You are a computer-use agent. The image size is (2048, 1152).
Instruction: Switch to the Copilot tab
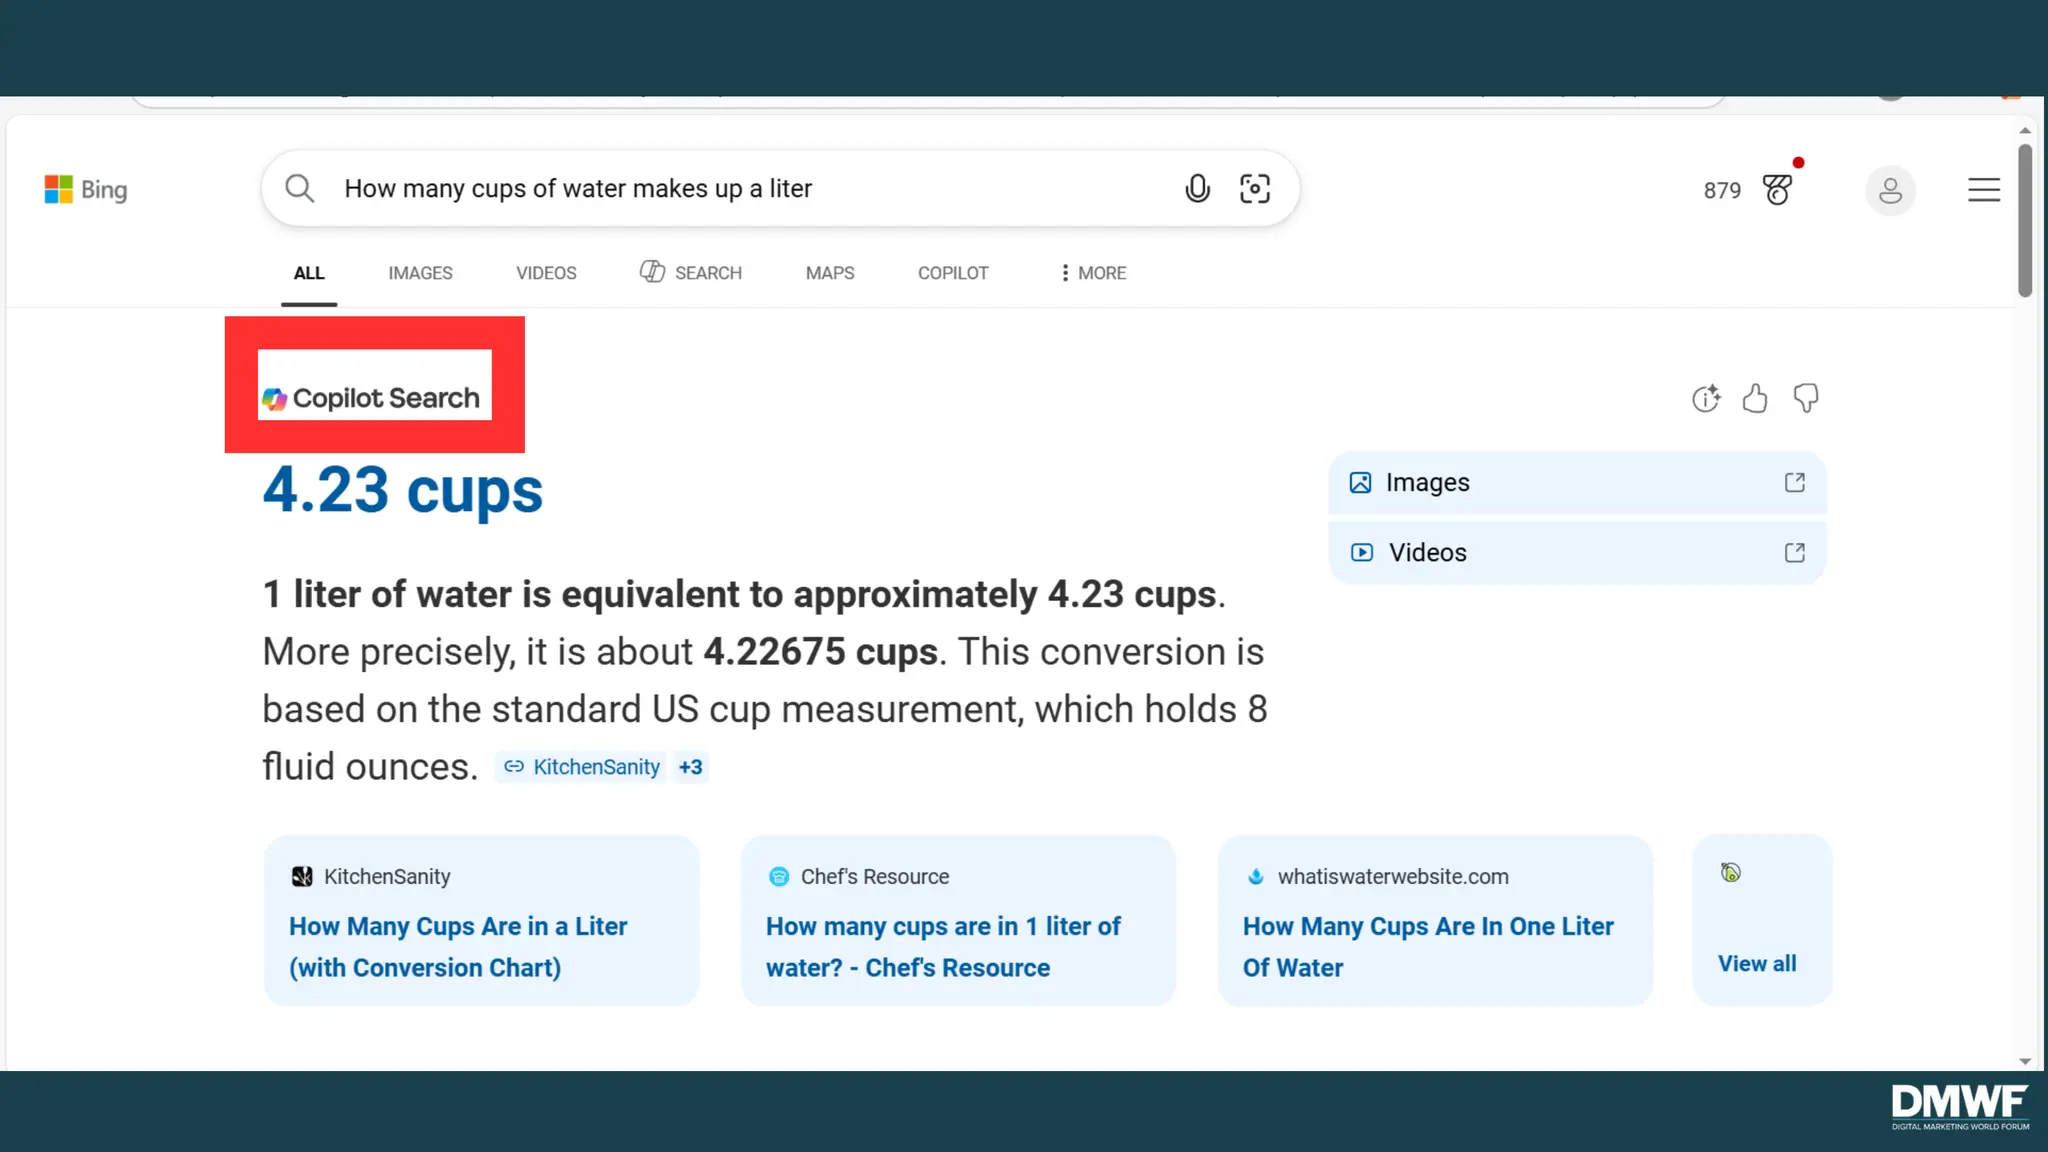tap(952, 273)
